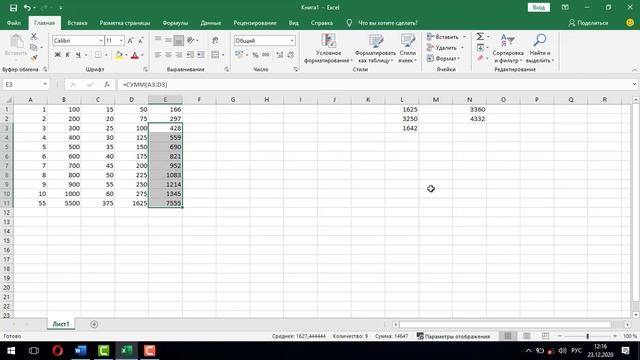Open Найти и выделить menu
Image resolution: width=640 pixels, height=360 pixels.
(x=540, y=49)
